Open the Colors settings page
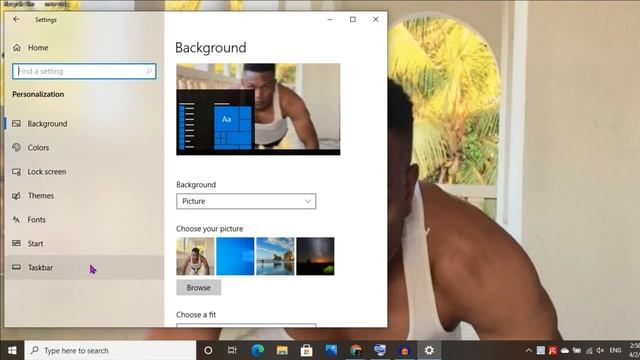The image size is (640, 360). tap(84, 148)
